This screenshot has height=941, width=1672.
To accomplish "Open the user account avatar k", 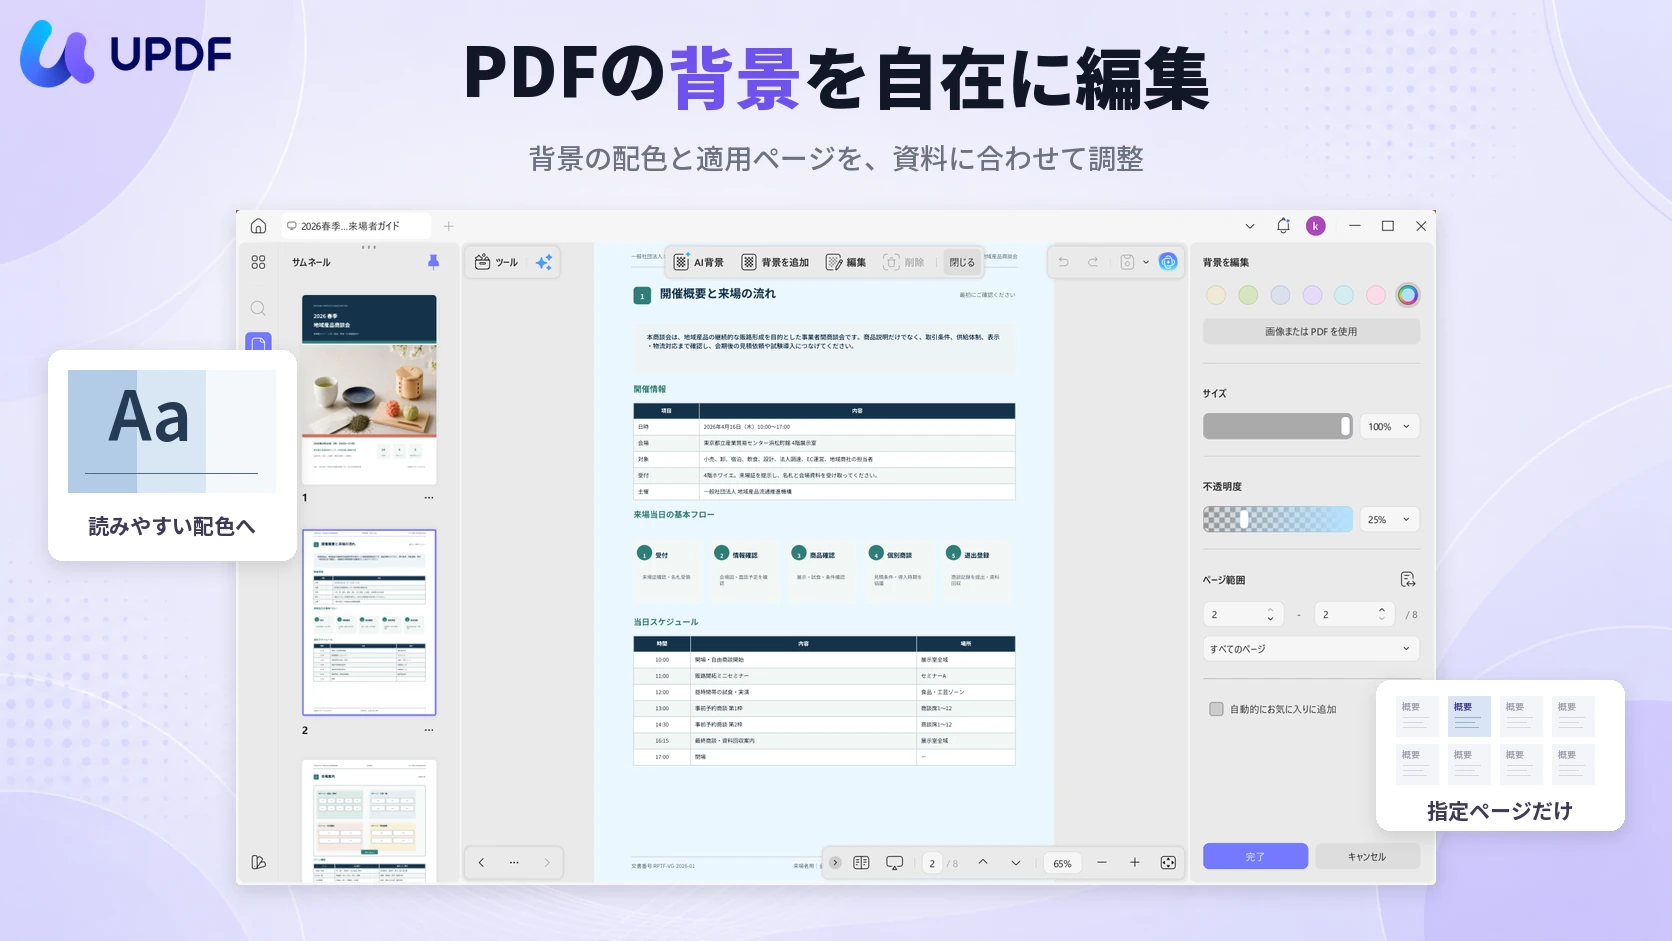I will click(x=1316, y=226).
